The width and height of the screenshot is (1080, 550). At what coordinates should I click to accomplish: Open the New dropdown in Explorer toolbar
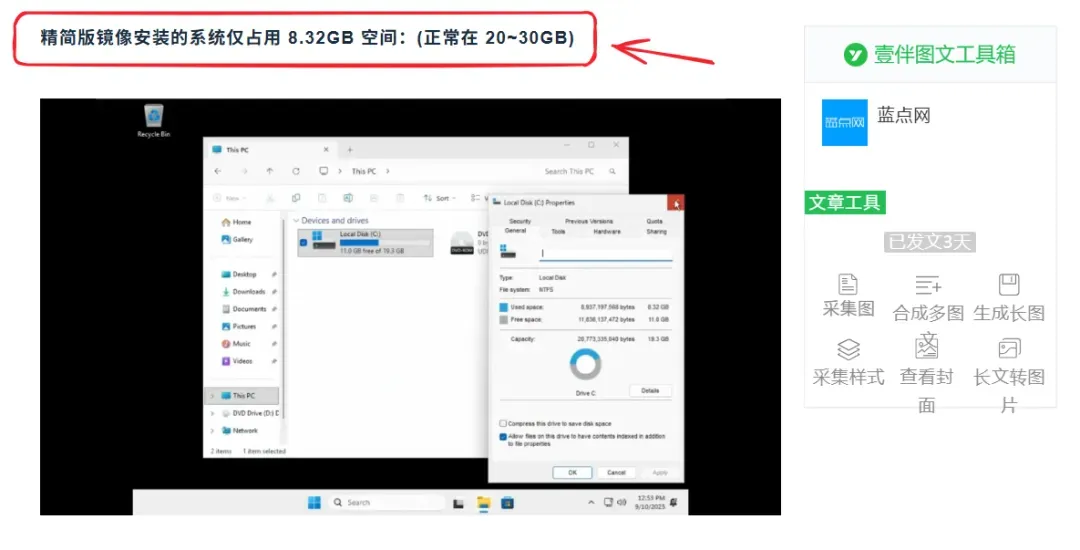230,198
